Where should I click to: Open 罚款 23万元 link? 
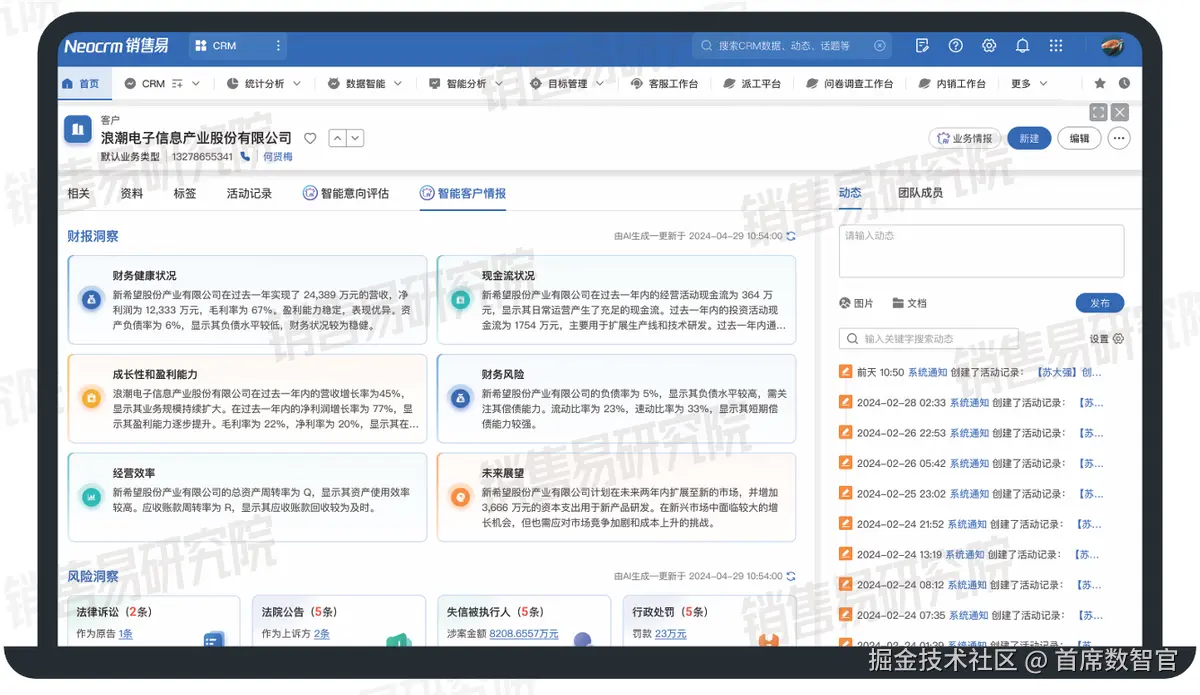click(x=671, y=634)
